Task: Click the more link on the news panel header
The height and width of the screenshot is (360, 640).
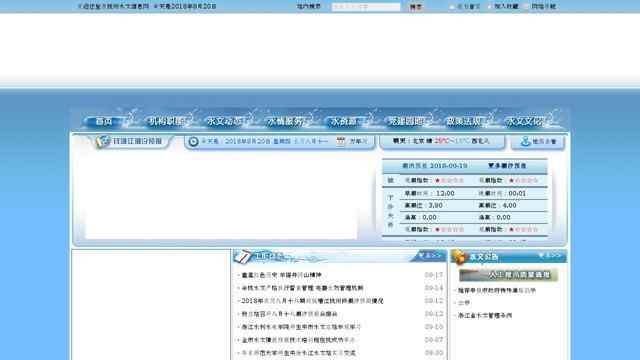Action: tap(430, 256)
